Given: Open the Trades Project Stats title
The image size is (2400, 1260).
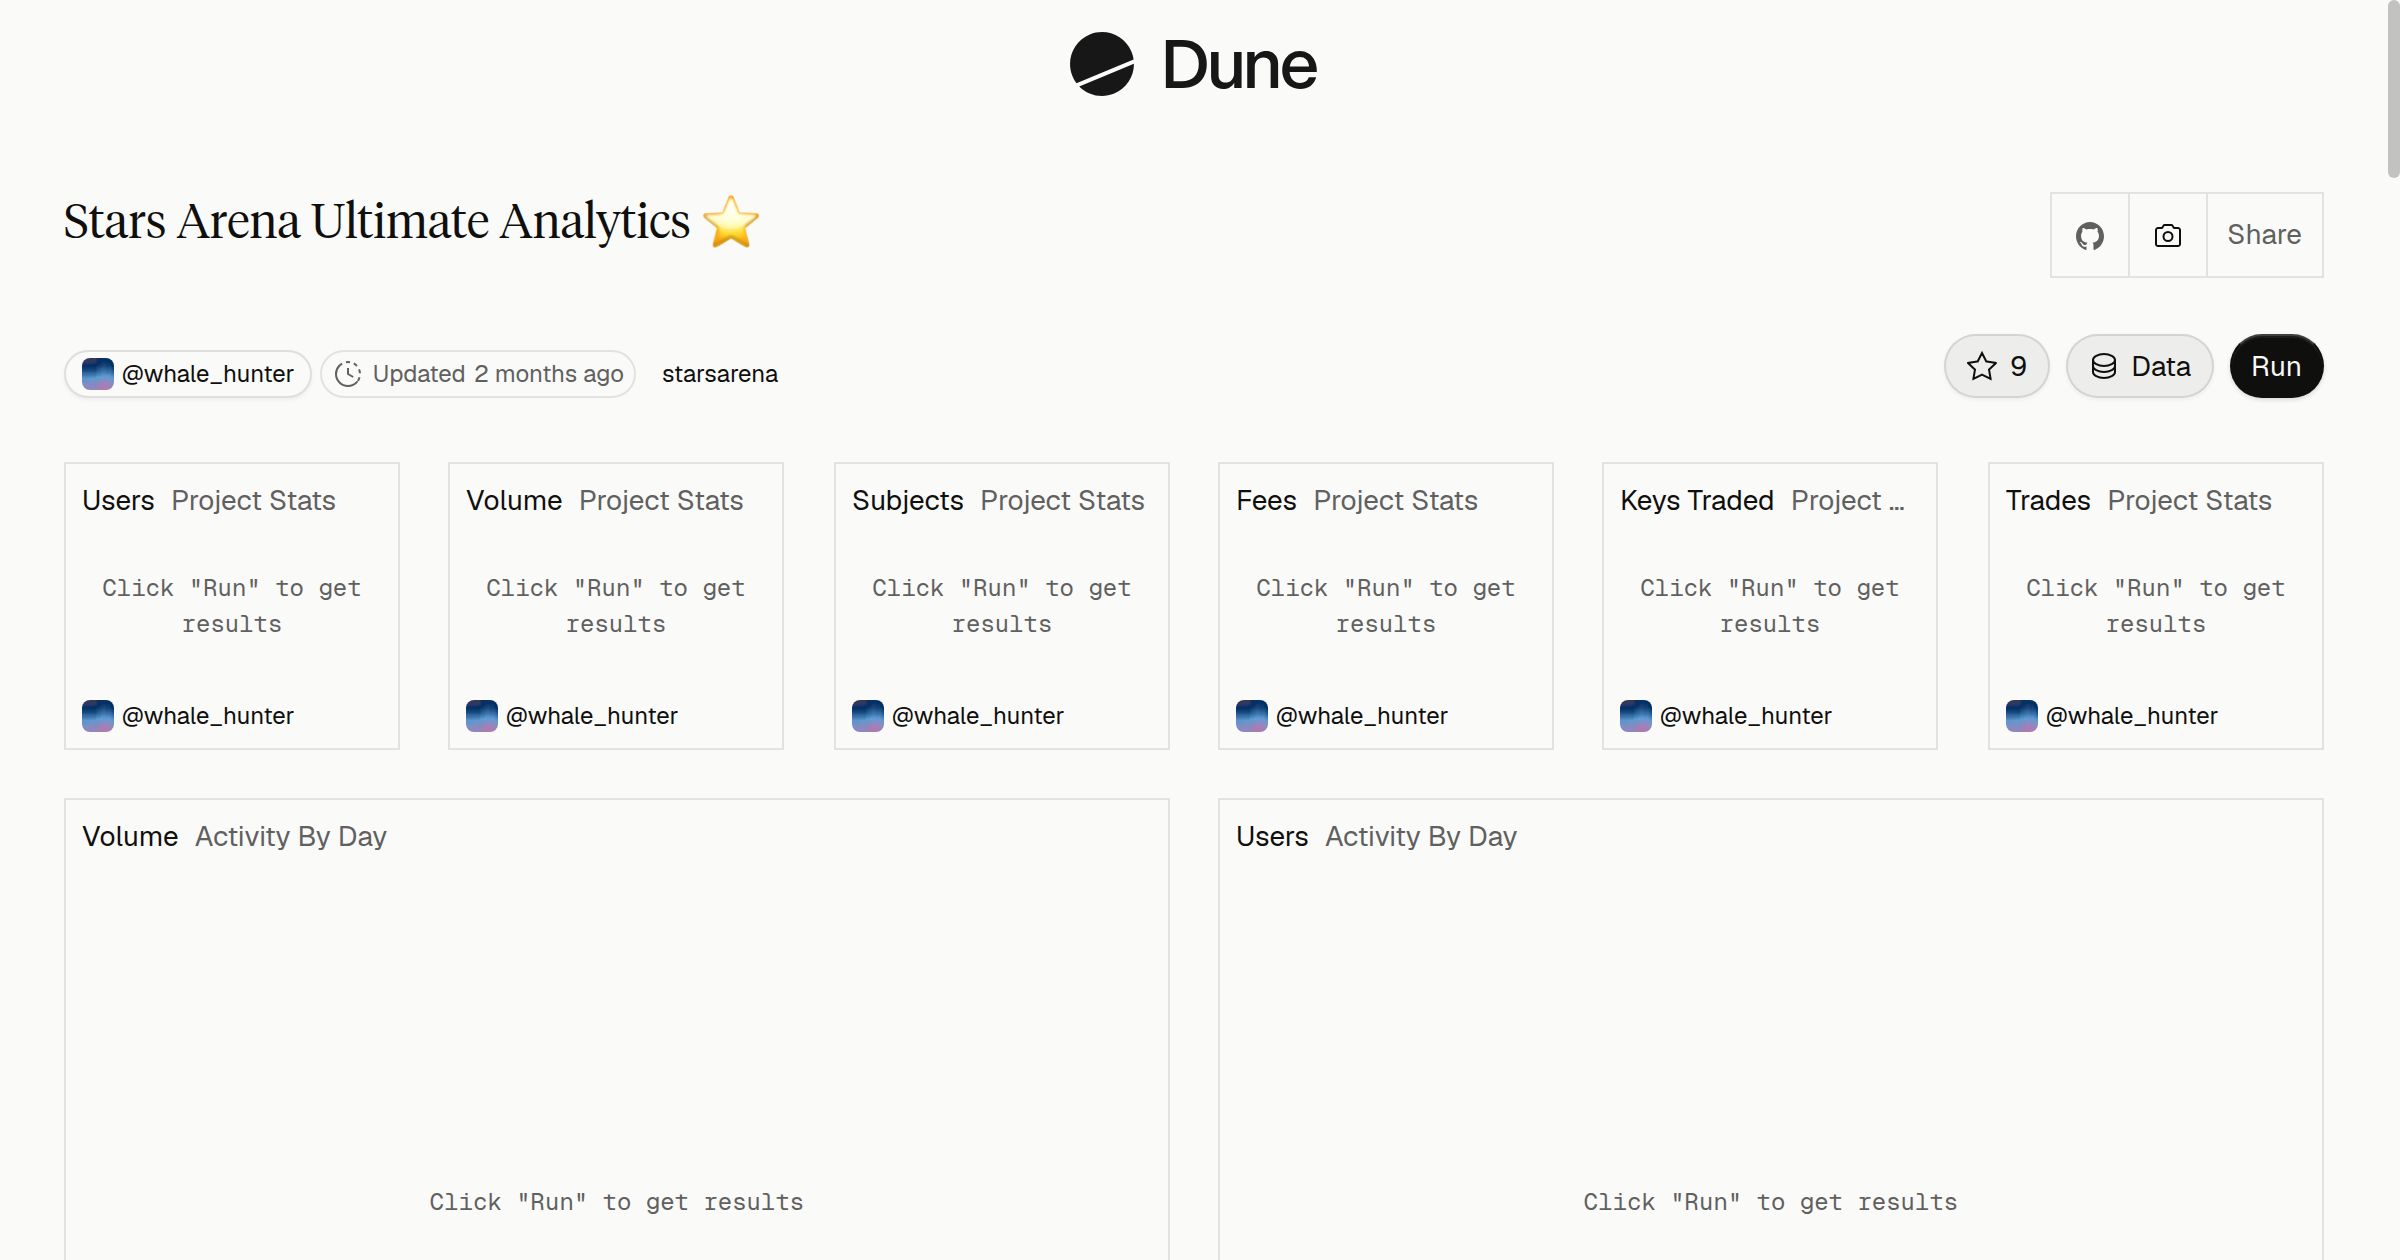Looking at the screenshot, I should [x=2139, y=500].
